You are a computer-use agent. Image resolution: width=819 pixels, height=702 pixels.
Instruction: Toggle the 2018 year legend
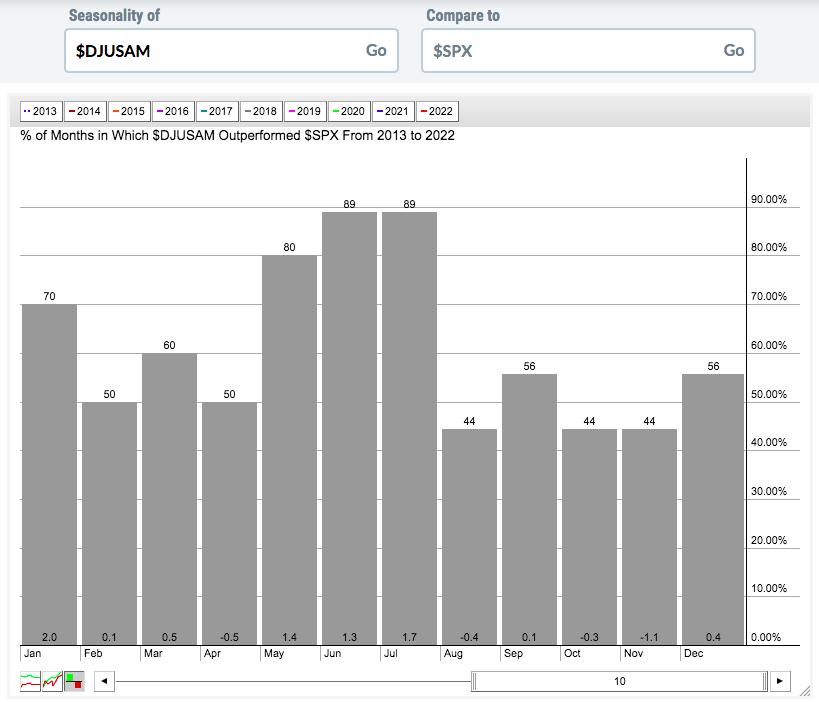pyautogui.click(x=259, y=111)
